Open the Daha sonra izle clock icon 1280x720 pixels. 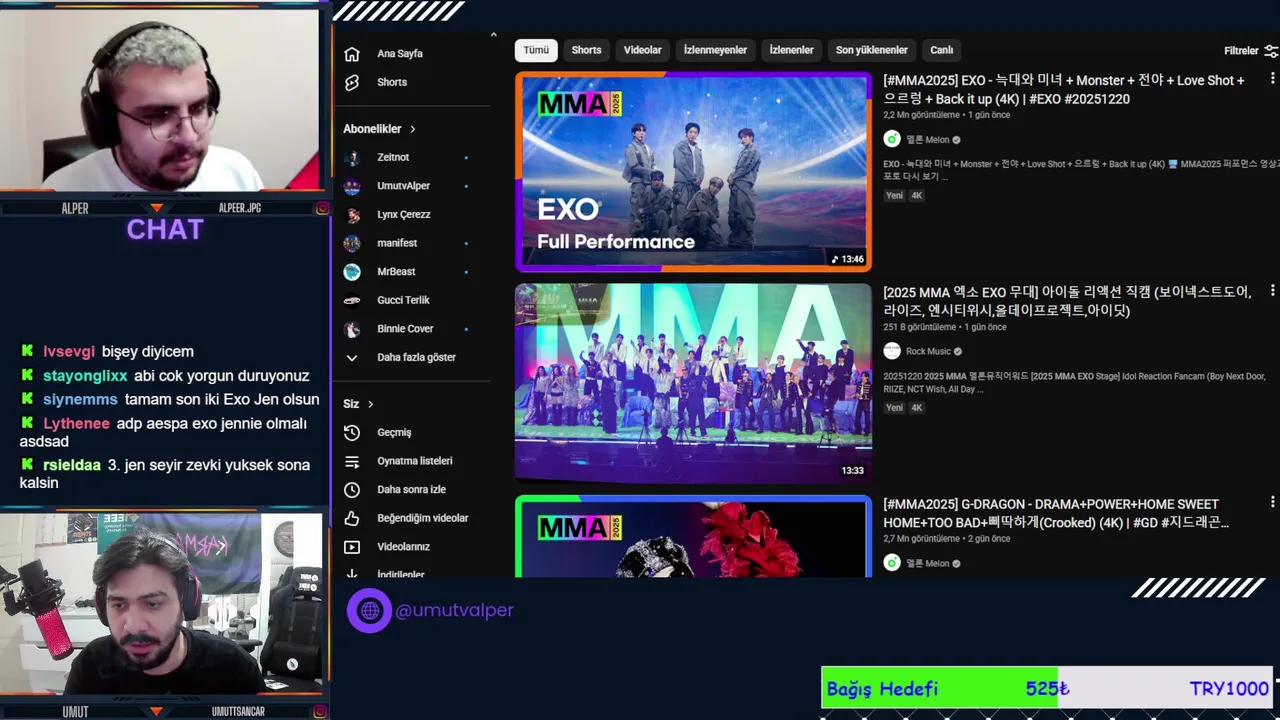click(352, 490)
